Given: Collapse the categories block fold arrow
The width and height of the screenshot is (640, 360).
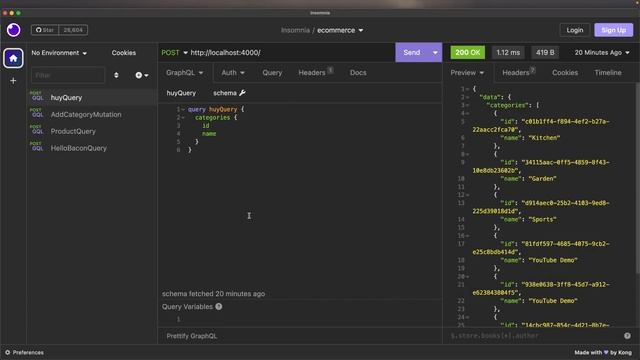Looking at the screenshot, I should click(183, 118).
